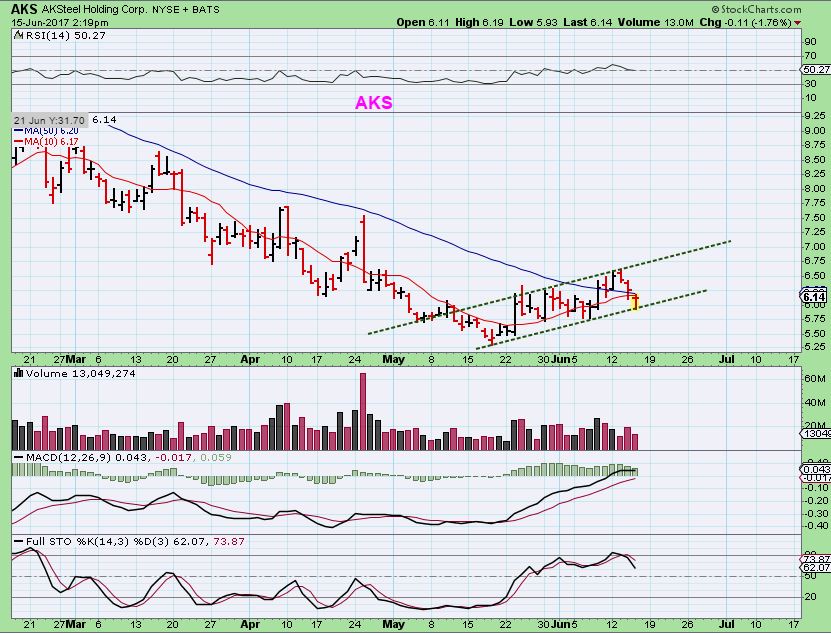Click the 6.14 last price tag on axis
Screen dimensions: 831x634
815,297
